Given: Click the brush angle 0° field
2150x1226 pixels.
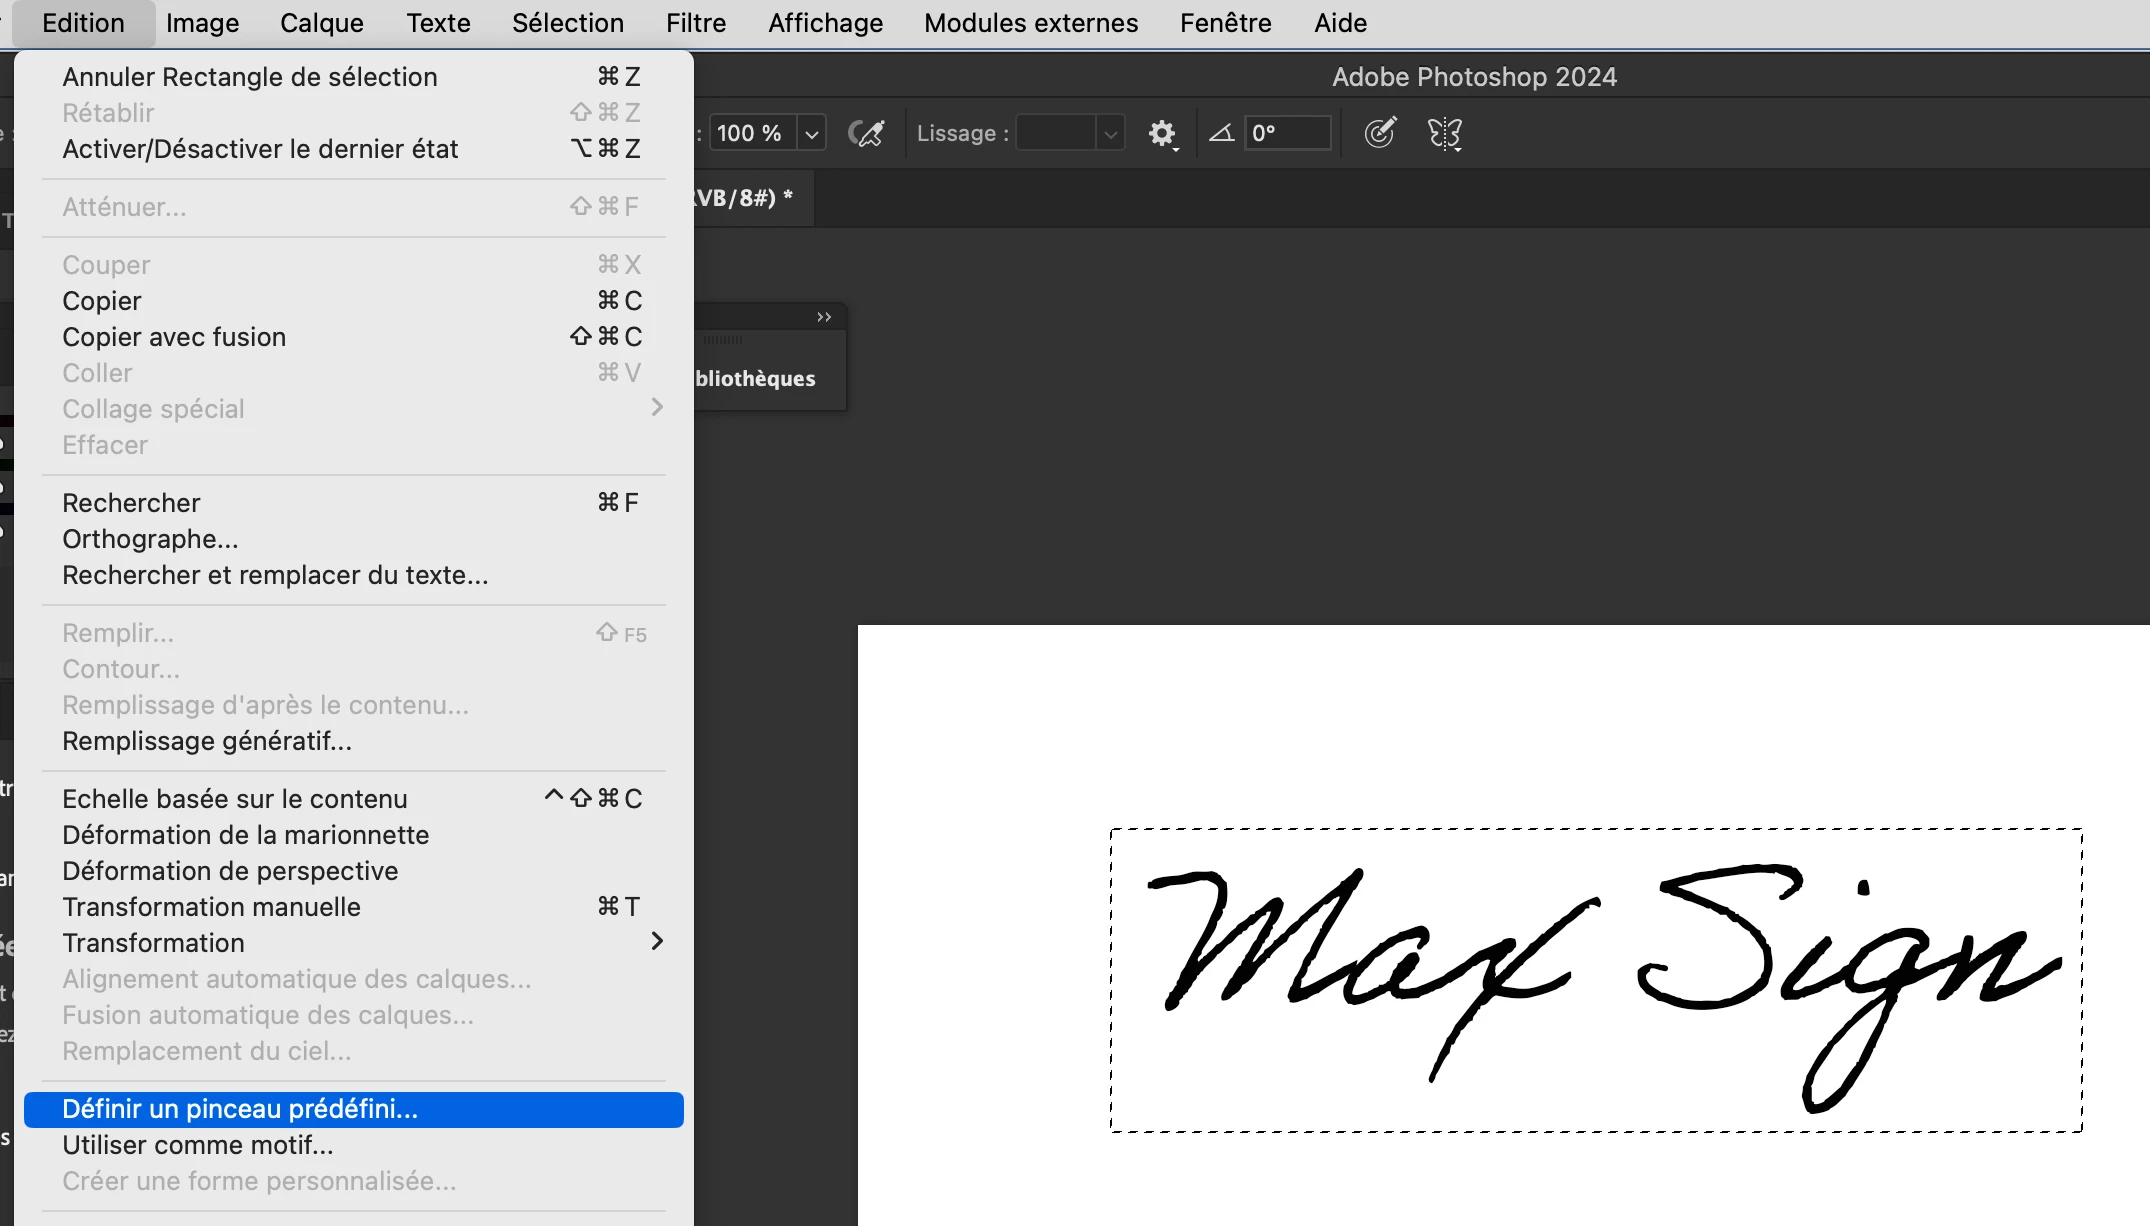Looking at the screenshot, I should [x=1287, y=133].
